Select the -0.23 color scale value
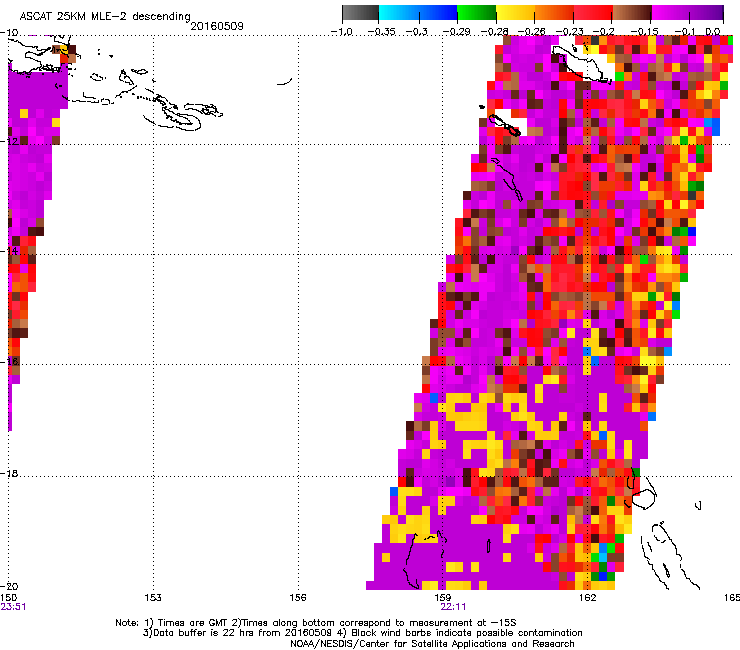Image resolution: width=740 pixels, height=650 pixels. click(x=570, y=32)
